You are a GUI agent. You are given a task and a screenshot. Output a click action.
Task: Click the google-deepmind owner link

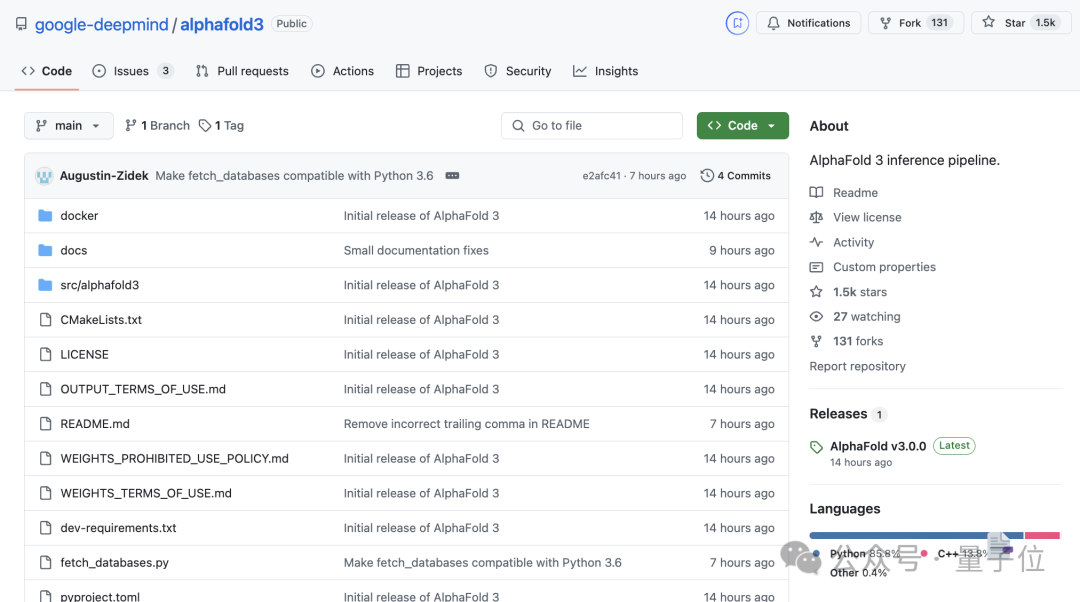click(101, 24)
